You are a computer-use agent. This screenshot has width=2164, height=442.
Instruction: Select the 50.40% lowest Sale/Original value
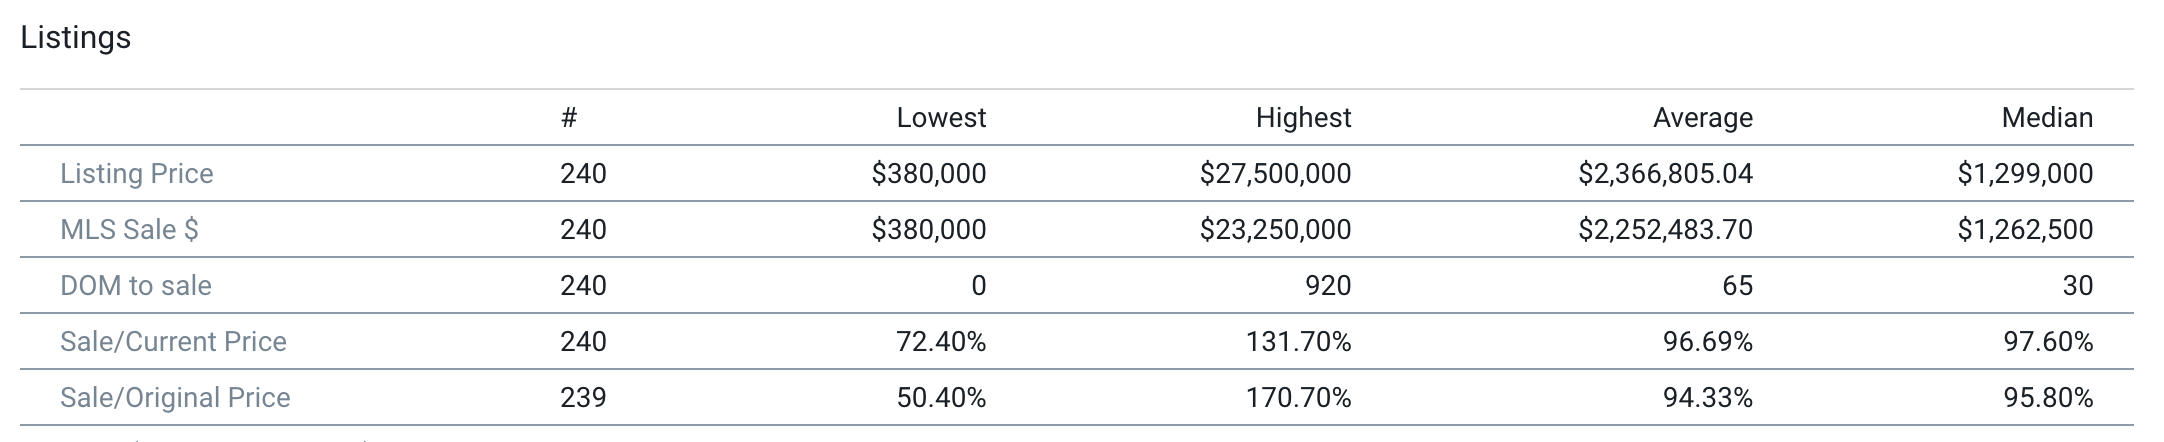(940, 398)
